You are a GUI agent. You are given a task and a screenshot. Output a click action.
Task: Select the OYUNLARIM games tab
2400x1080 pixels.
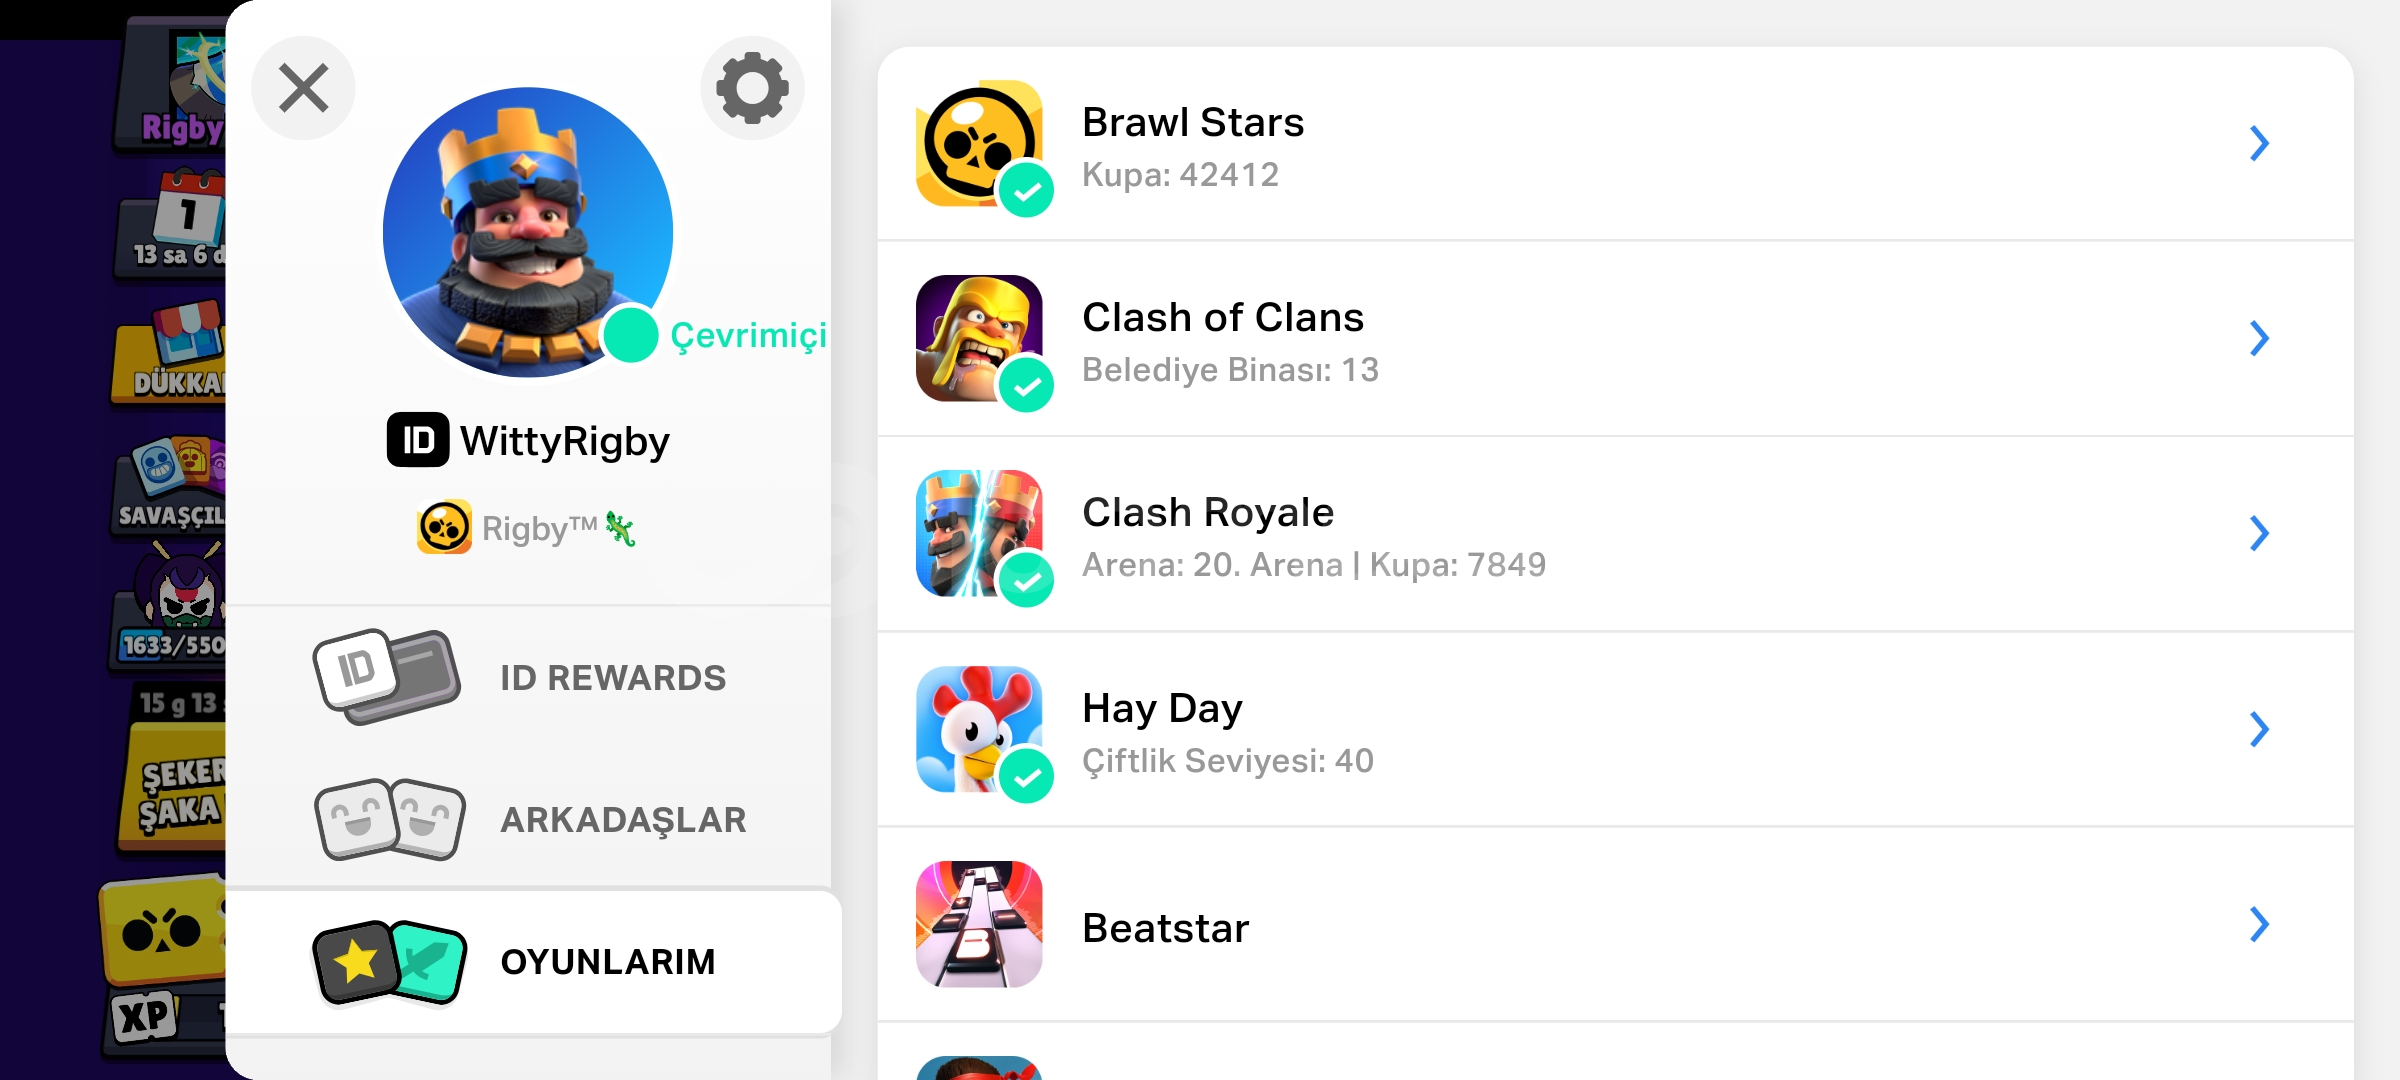point(534,961)
